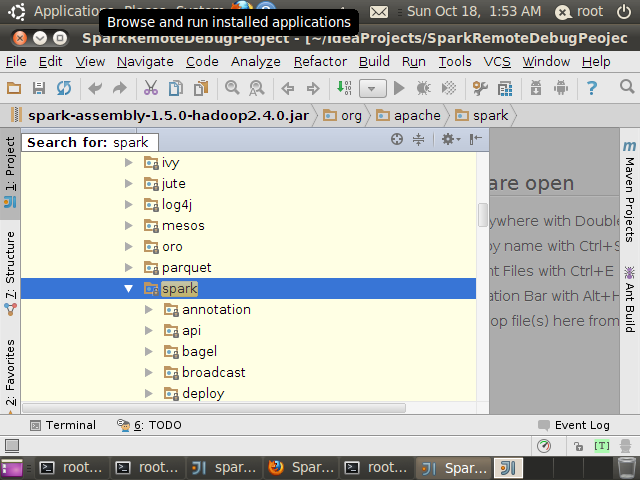Toggle the Structure side tab
The image size is (640, 480).
(10, 273)
